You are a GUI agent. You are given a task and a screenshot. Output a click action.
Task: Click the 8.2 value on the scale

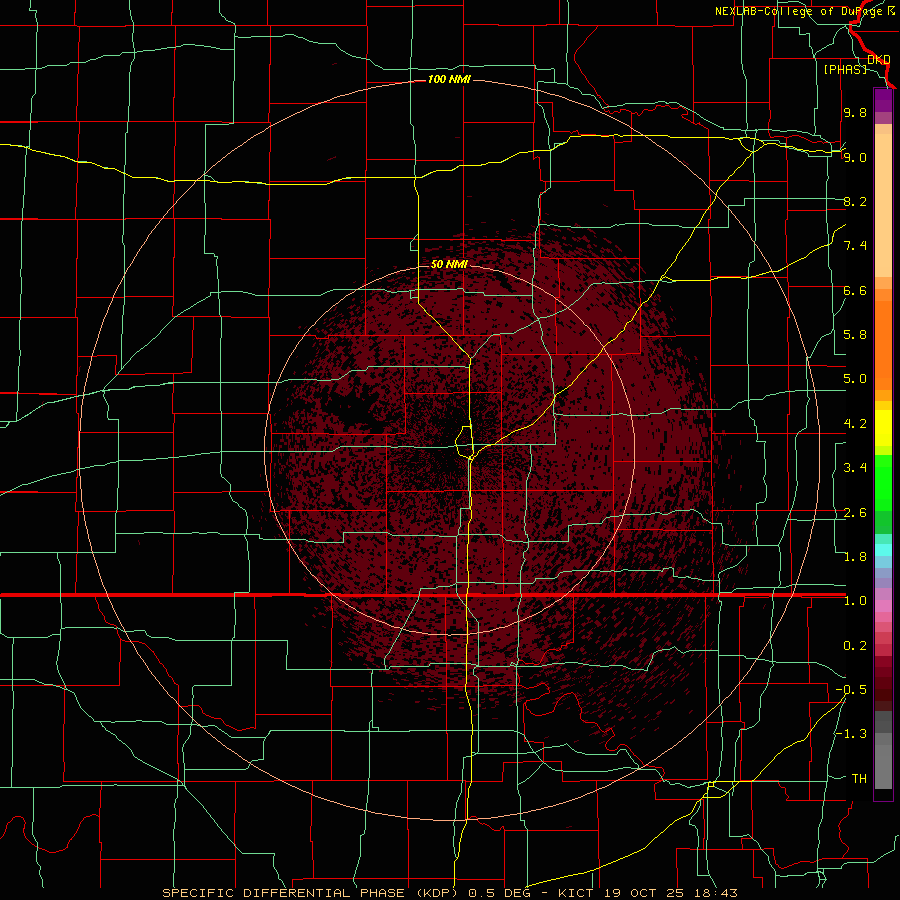click(x=855, y=201)
